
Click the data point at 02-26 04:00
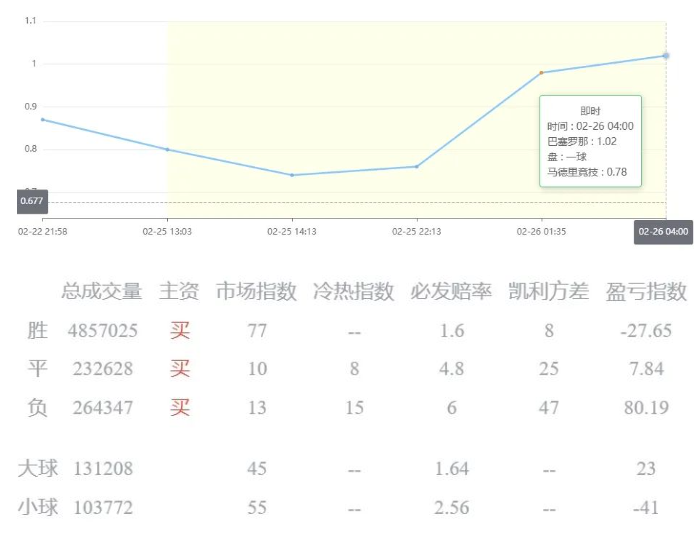pyautogui.click(x=666, y=56)
